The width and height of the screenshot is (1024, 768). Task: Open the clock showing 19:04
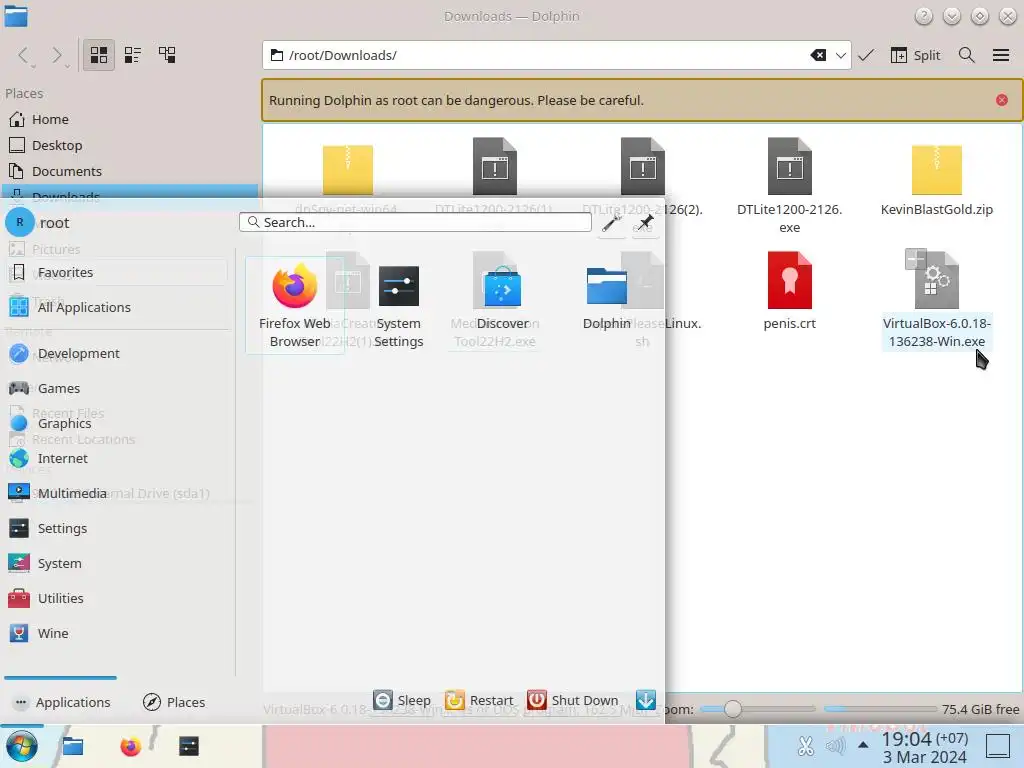click(x=925, y=747)
